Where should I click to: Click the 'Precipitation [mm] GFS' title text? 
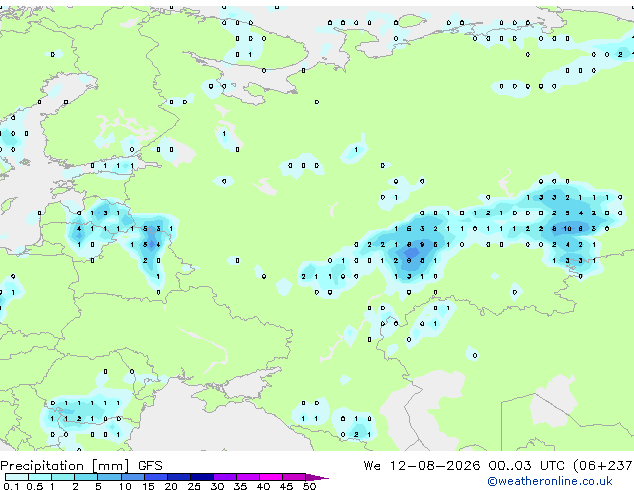coord(81,466)
